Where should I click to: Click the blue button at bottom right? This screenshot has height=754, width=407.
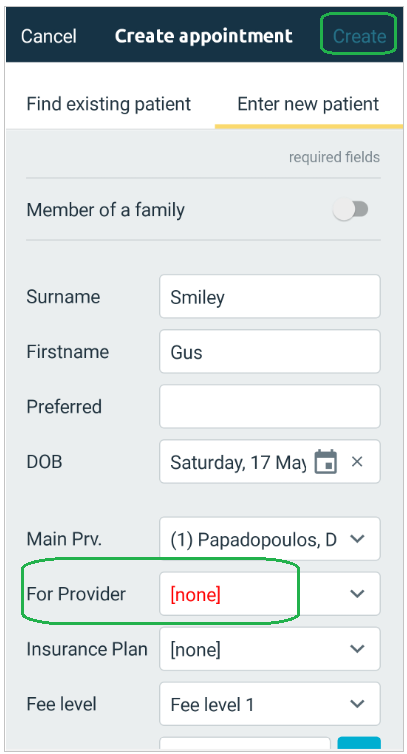[359, 743]
